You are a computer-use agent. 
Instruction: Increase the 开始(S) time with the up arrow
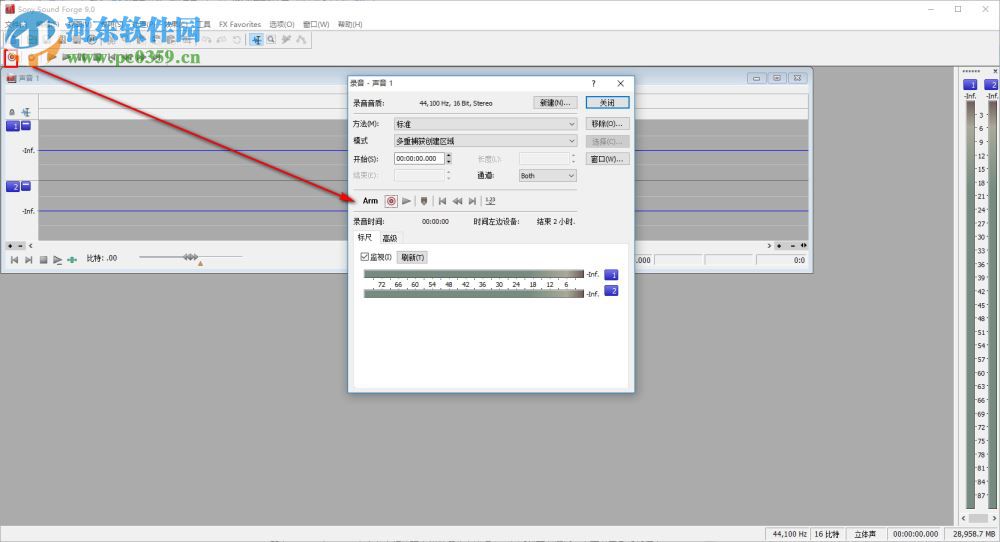coord(449,156)
